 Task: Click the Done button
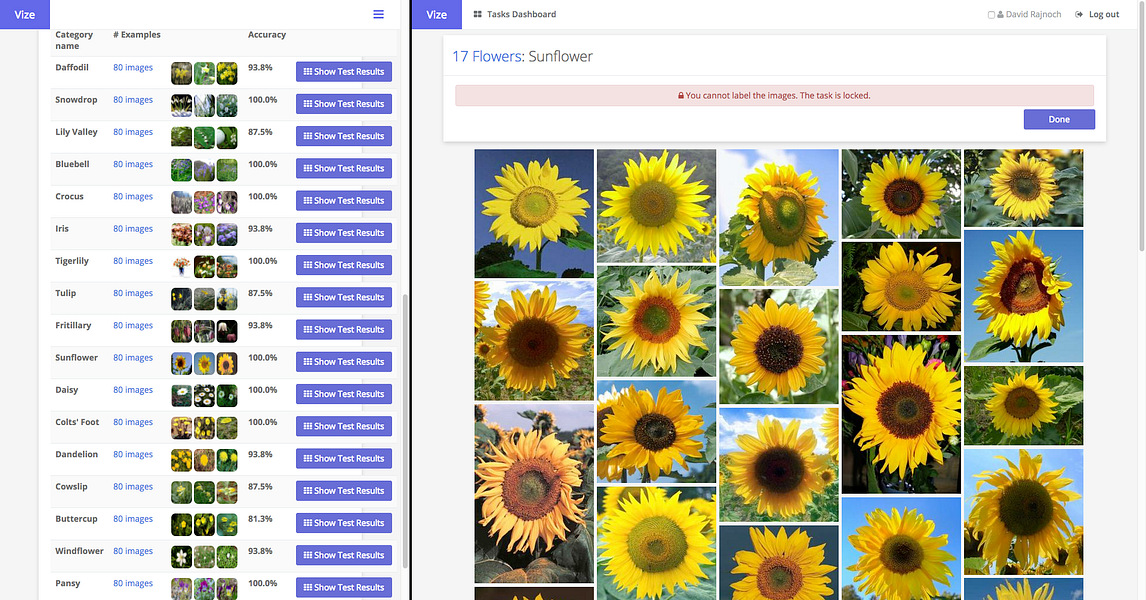(1059, 119)
